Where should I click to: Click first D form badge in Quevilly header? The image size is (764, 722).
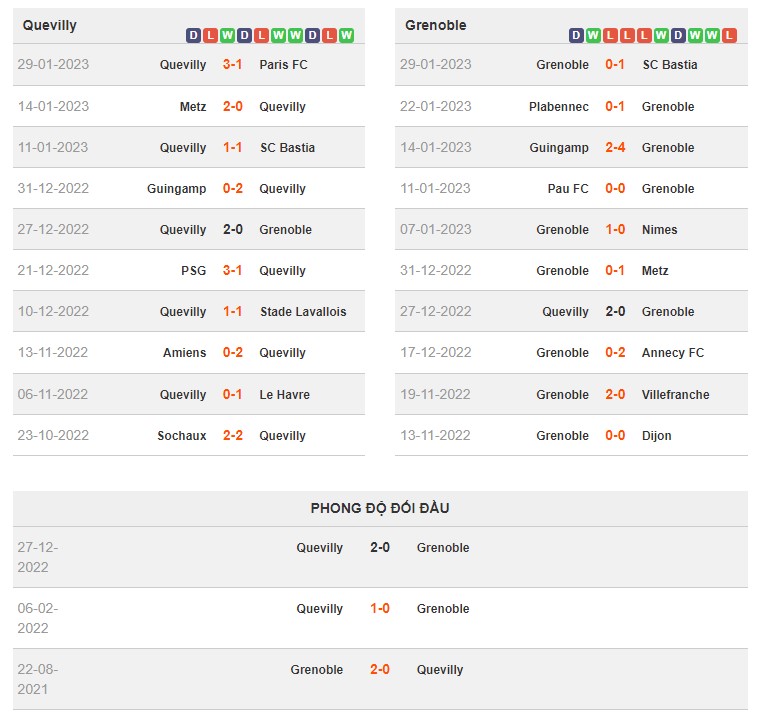[x=193, y=35]
